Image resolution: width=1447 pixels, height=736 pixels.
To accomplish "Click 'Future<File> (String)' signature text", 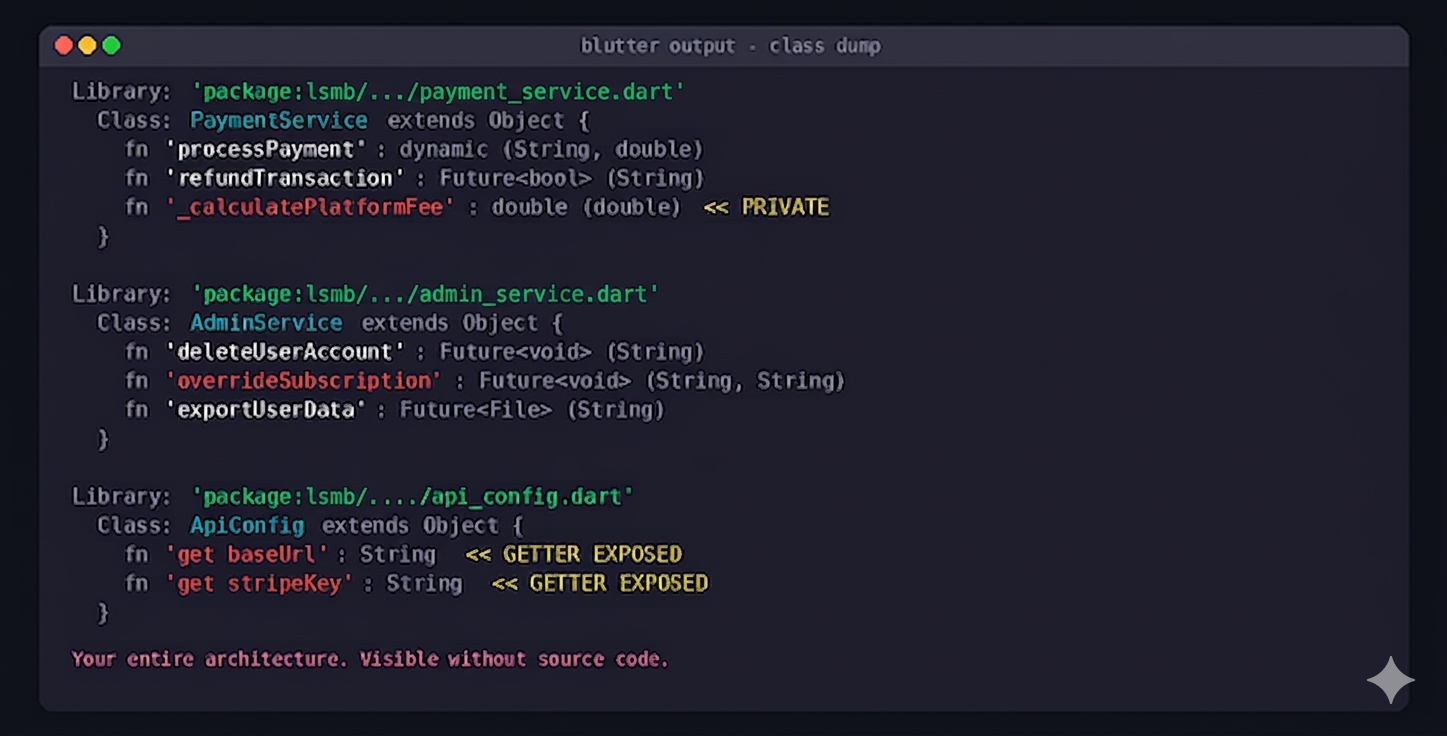I will click(x=532, y=410).
